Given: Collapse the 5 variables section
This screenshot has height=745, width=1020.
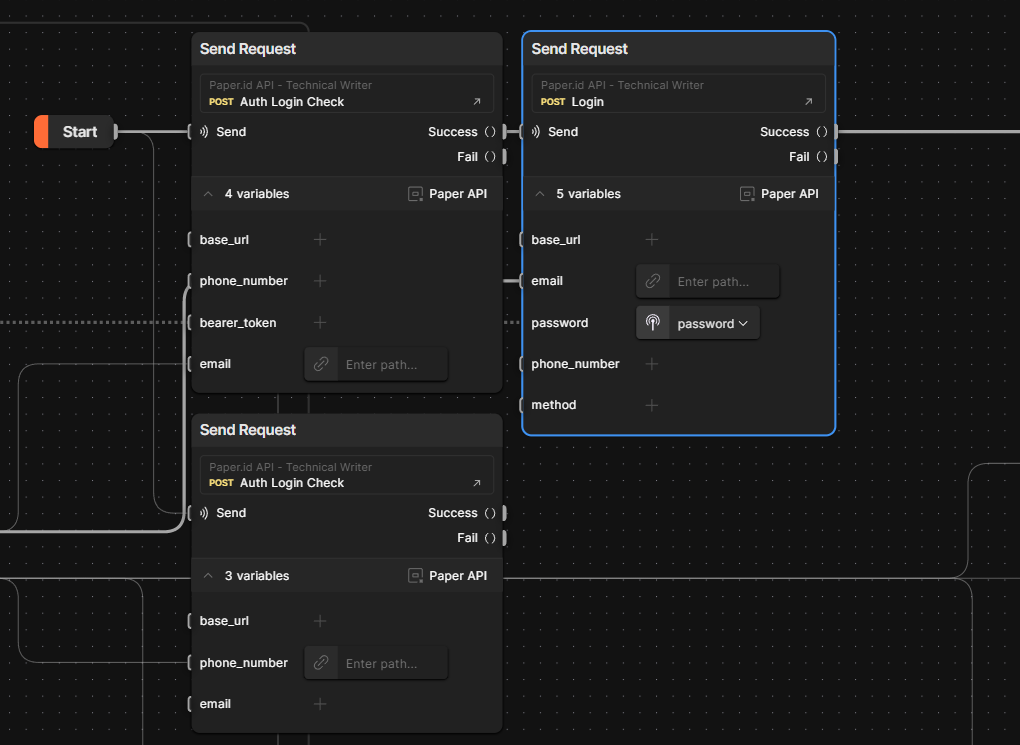Looking at the screenshot, I should [540, 194].
